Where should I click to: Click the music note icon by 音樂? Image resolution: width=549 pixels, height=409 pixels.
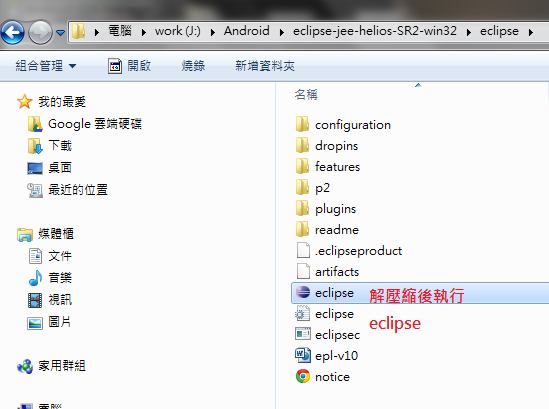tap(35, 278)
